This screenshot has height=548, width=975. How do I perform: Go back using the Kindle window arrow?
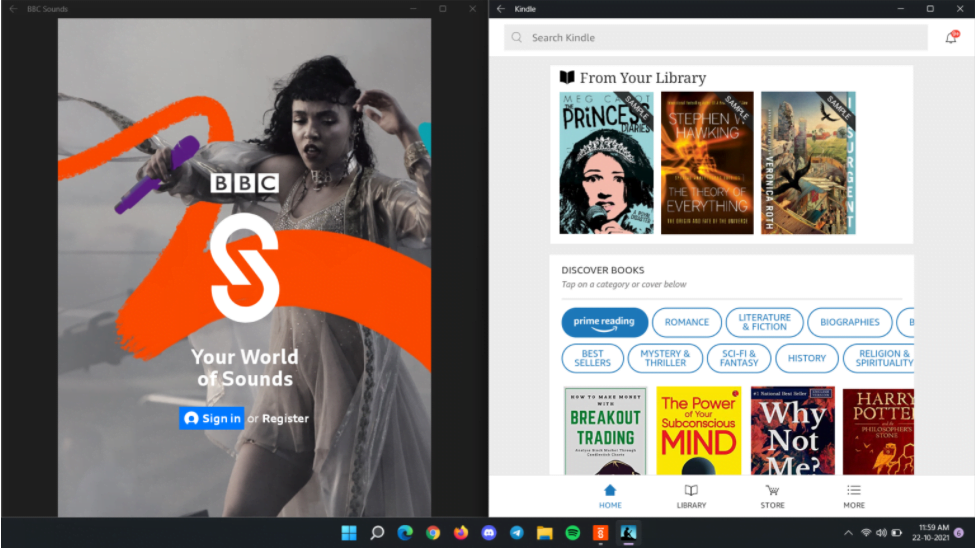pos(501,9)
